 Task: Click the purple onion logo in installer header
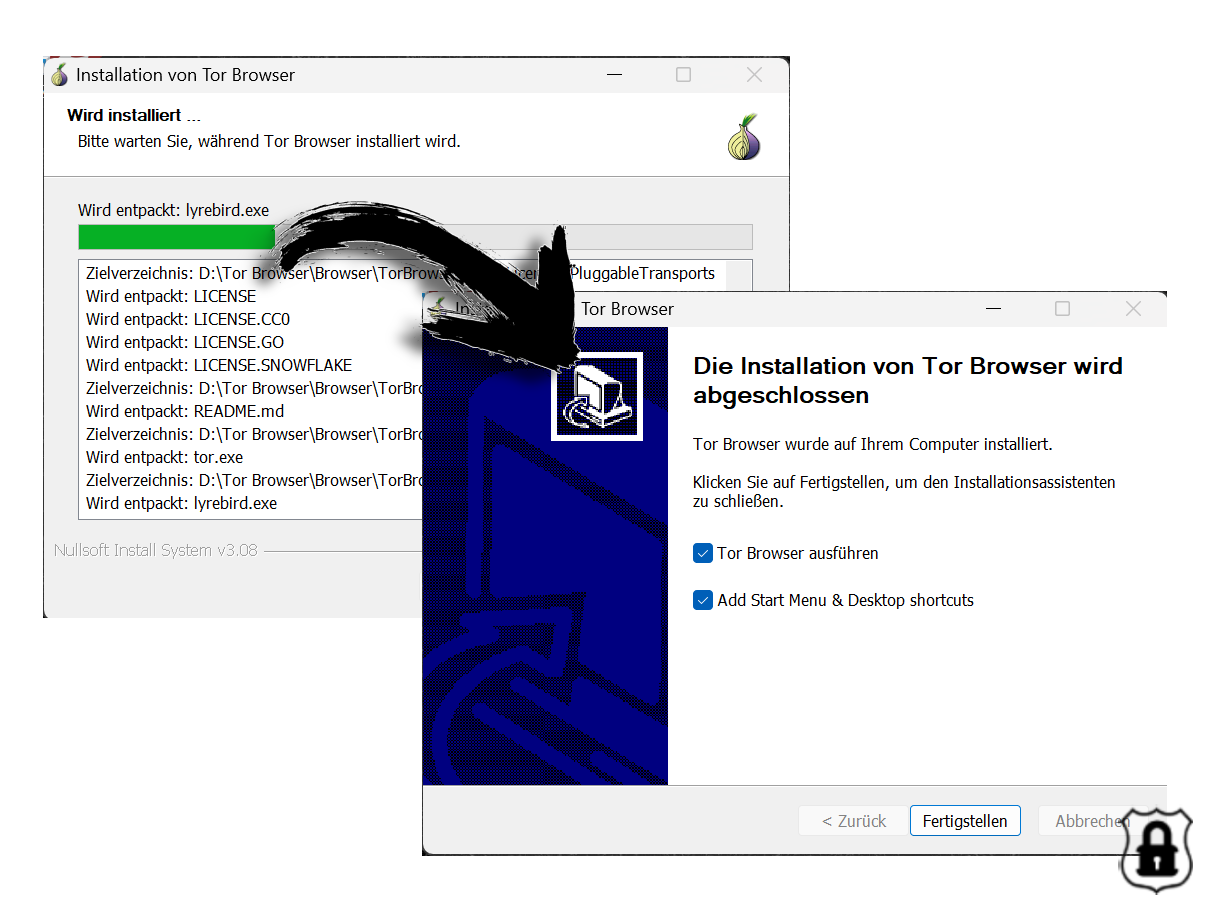click(745, 138)
